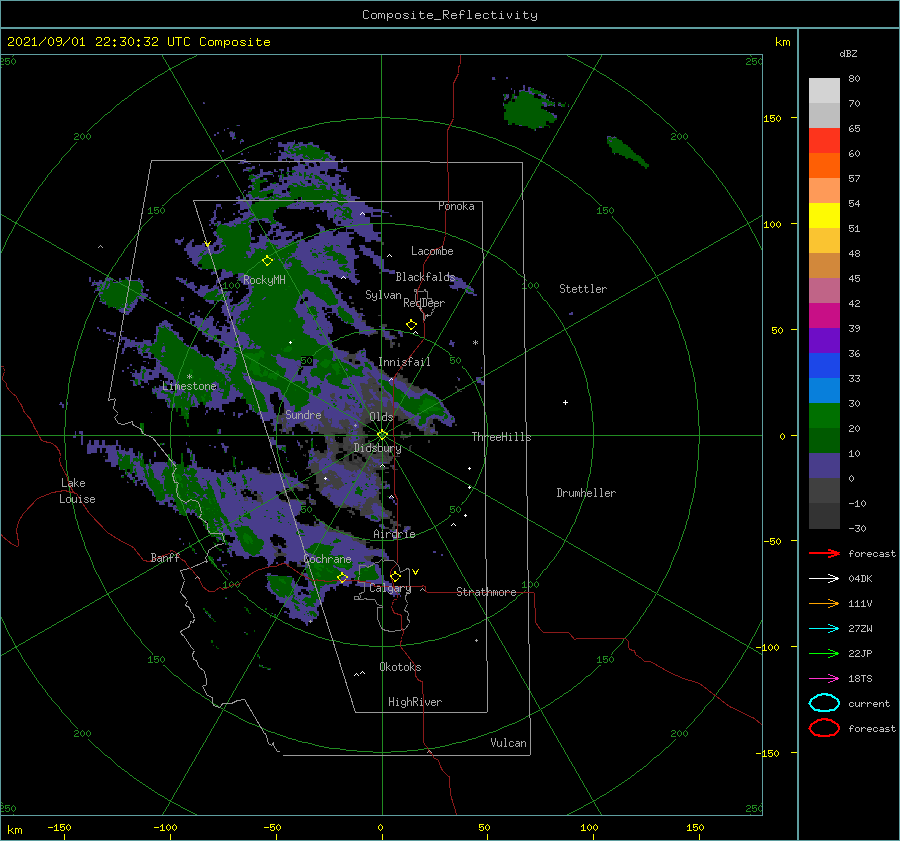The image size is (900, 841).
Task: Click the Drumheller city label
Action: (586, 493)
